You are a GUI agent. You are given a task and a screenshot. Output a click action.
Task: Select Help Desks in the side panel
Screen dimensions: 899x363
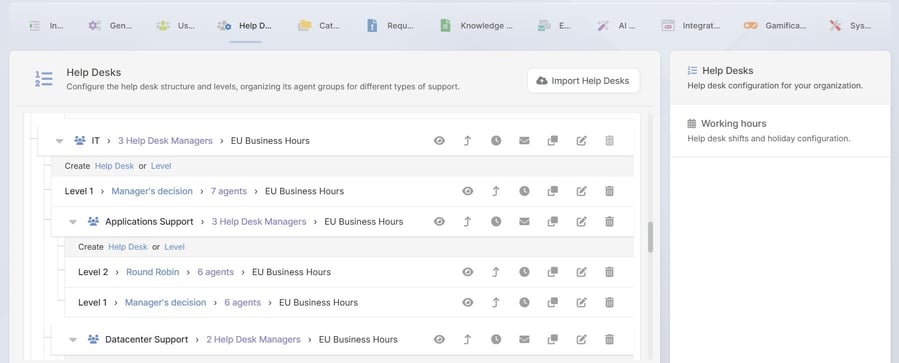tap(780, 78)
